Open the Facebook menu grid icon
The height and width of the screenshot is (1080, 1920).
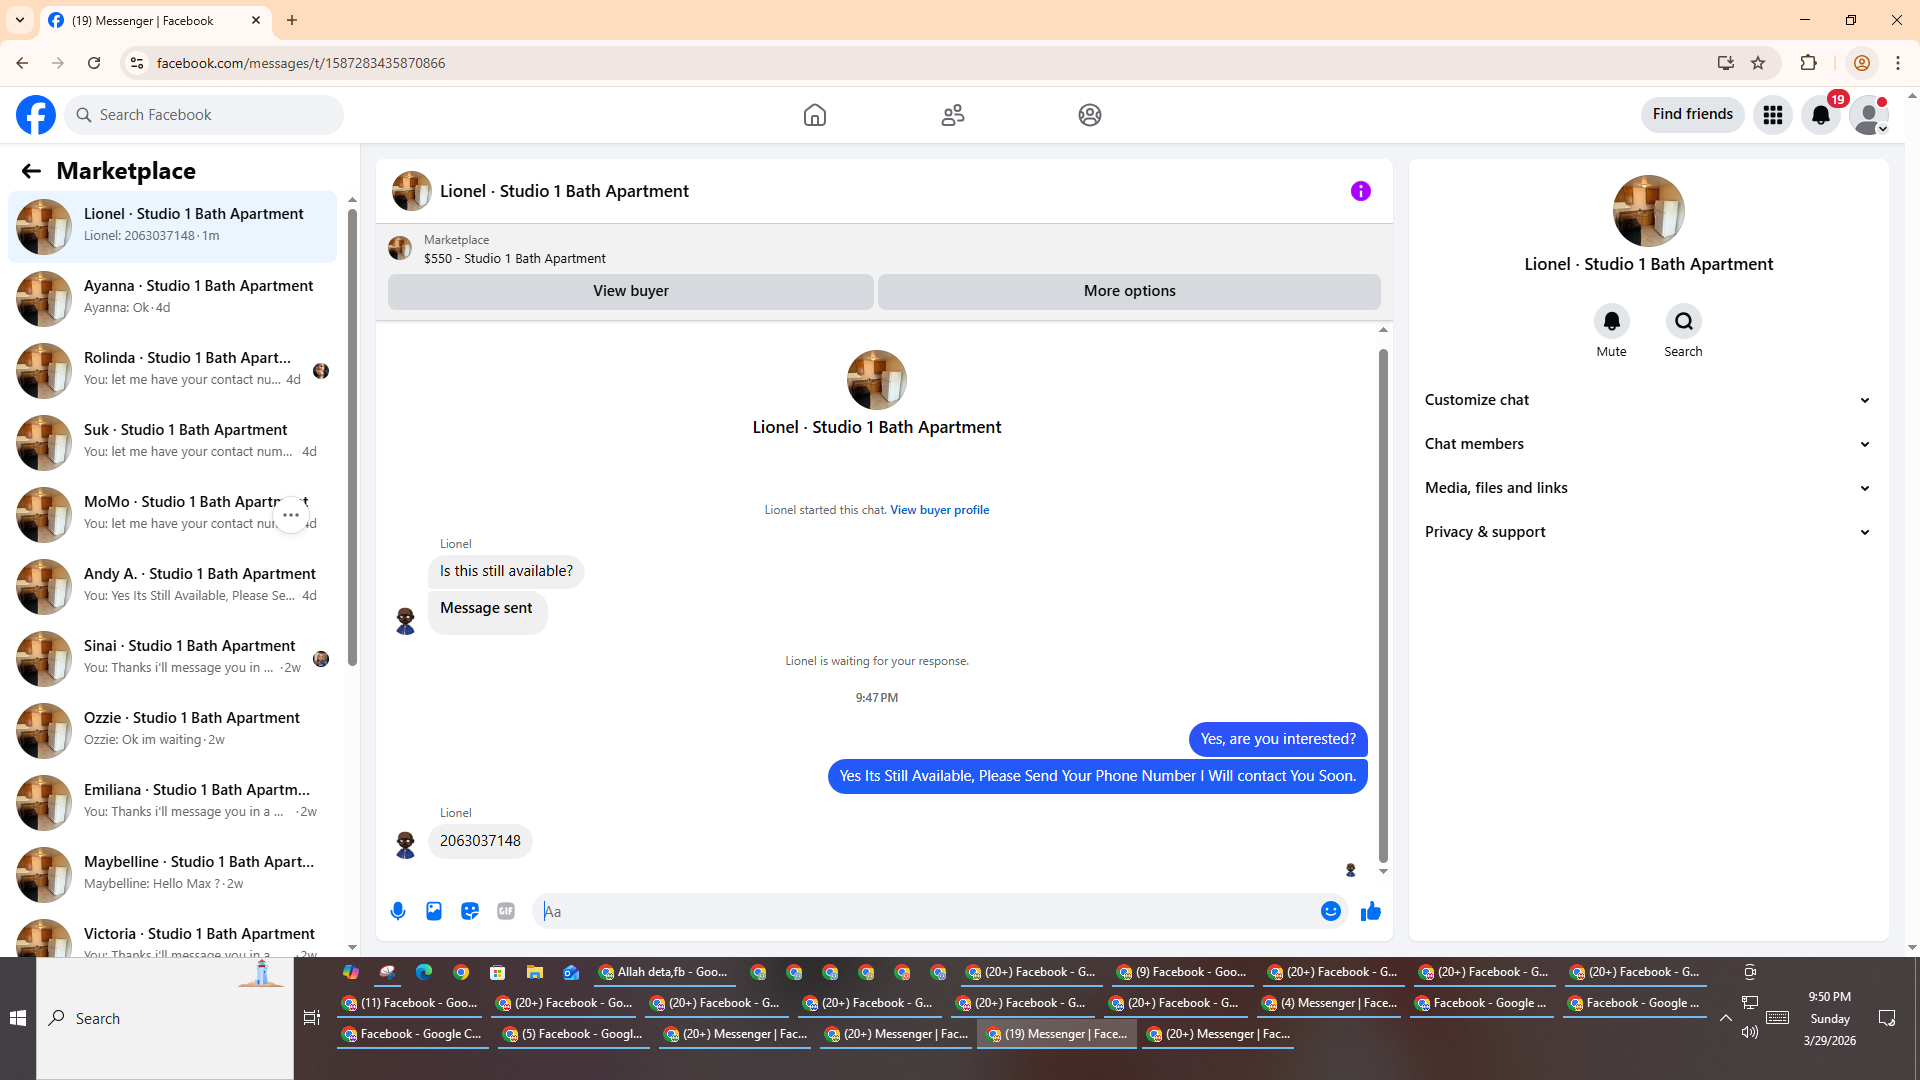pyautogui.click(x=1773, y=115)
